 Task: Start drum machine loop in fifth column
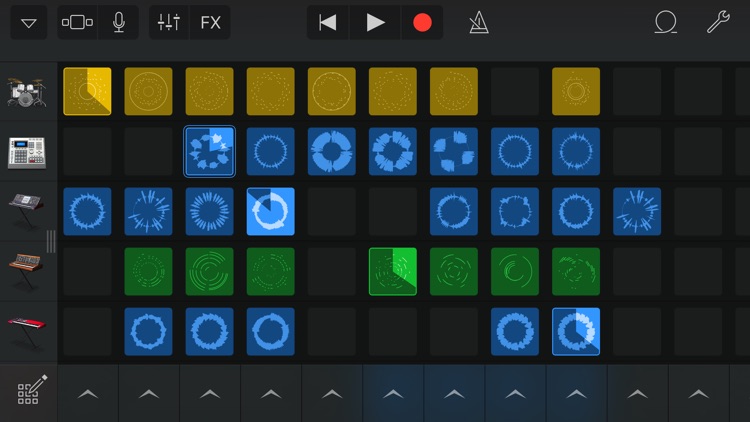pos(332,152)
